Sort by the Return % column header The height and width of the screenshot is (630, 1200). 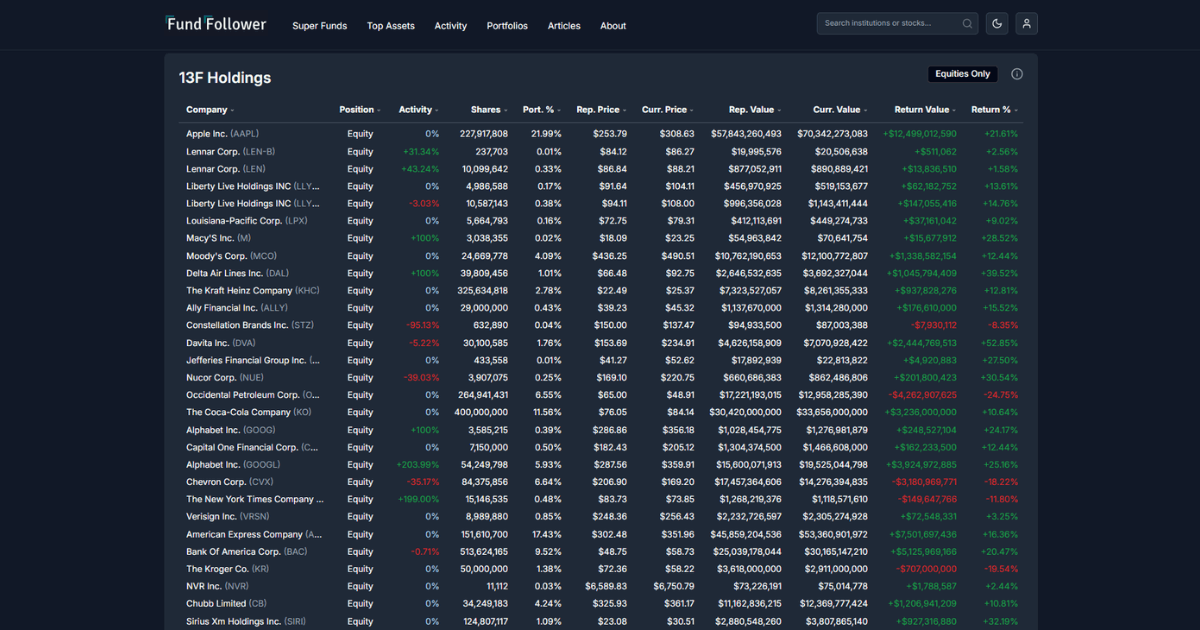pyautogui.click(x=995, y=110)
